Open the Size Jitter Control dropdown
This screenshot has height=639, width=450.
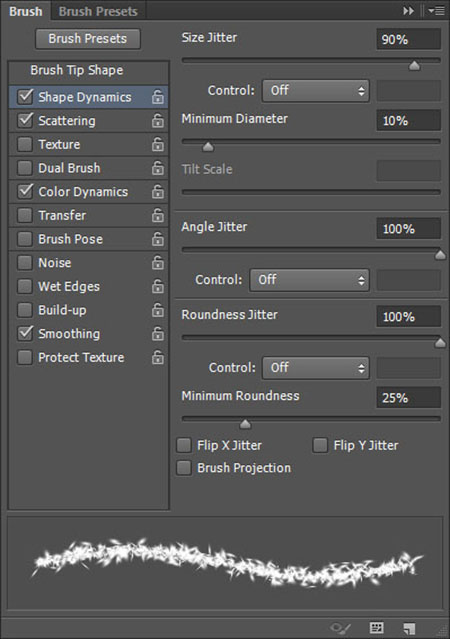tap(315, 90)
